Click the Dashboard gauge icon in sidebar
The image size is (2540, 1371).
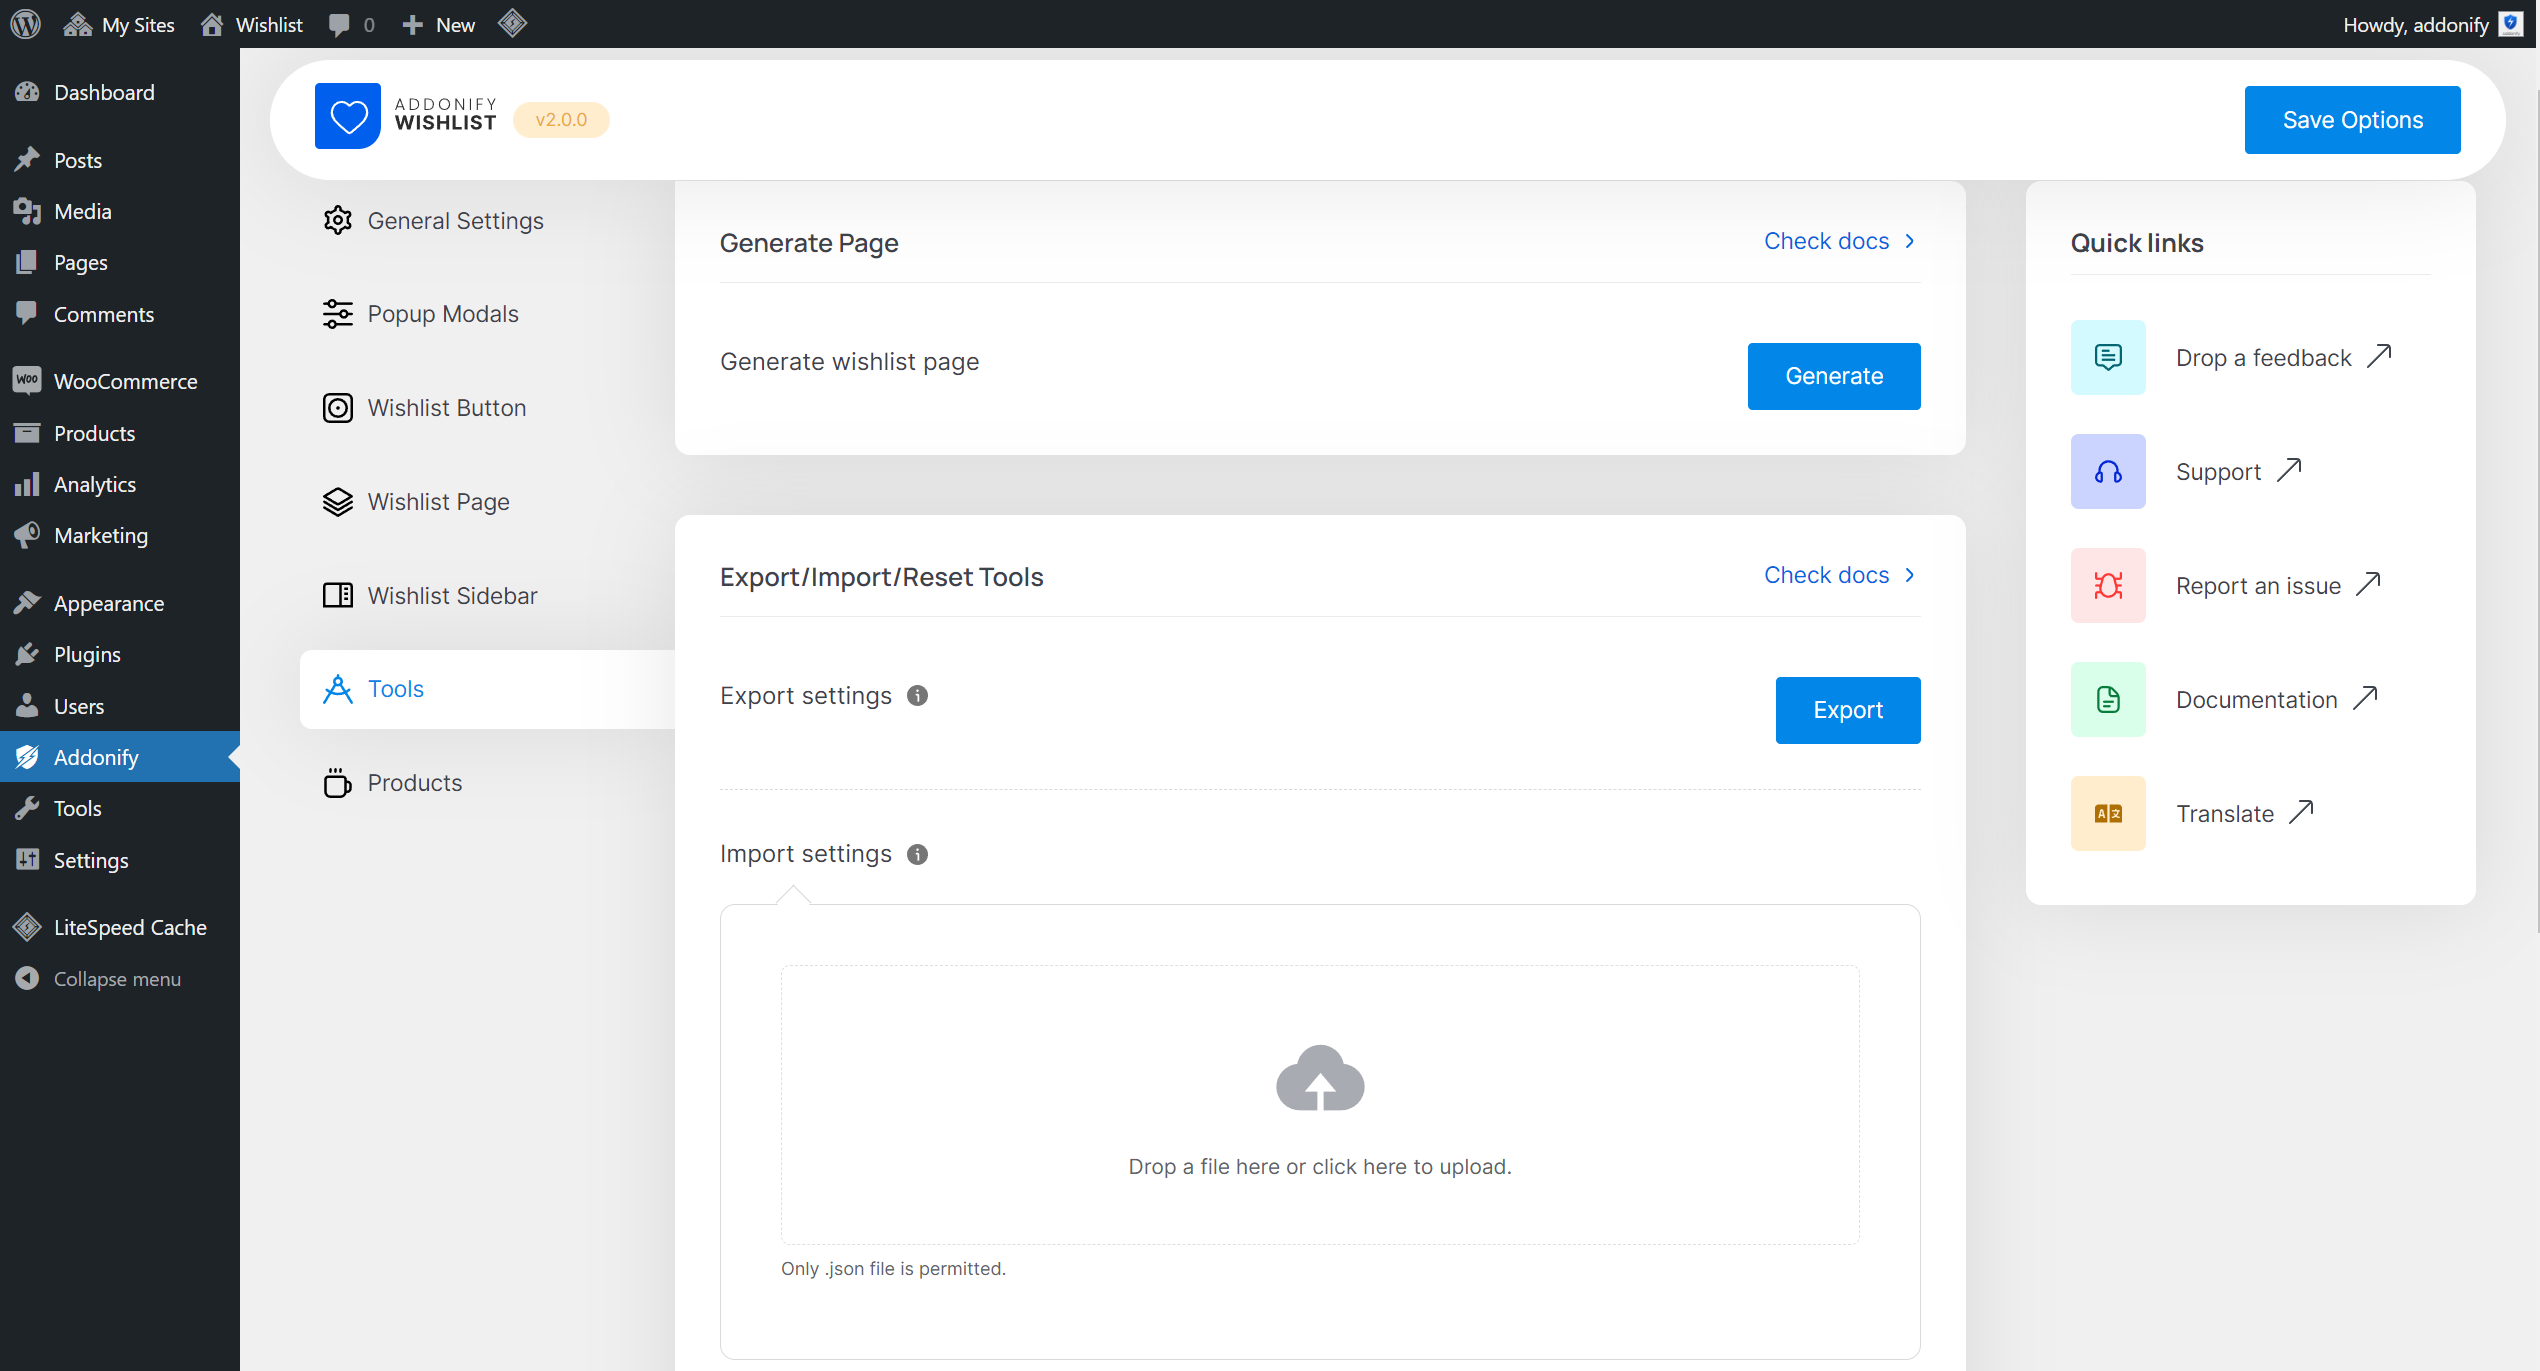[27, 92]
